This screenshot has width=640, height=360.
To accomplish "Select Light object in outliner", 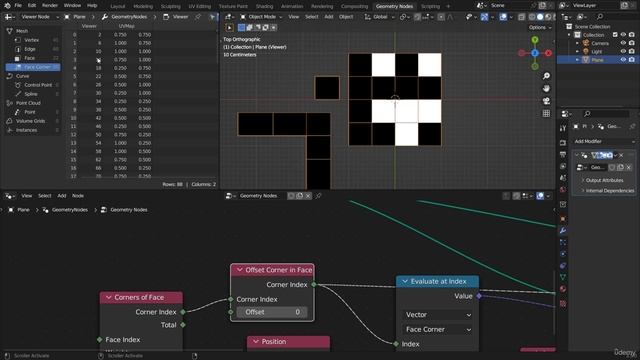I will 596,51.
